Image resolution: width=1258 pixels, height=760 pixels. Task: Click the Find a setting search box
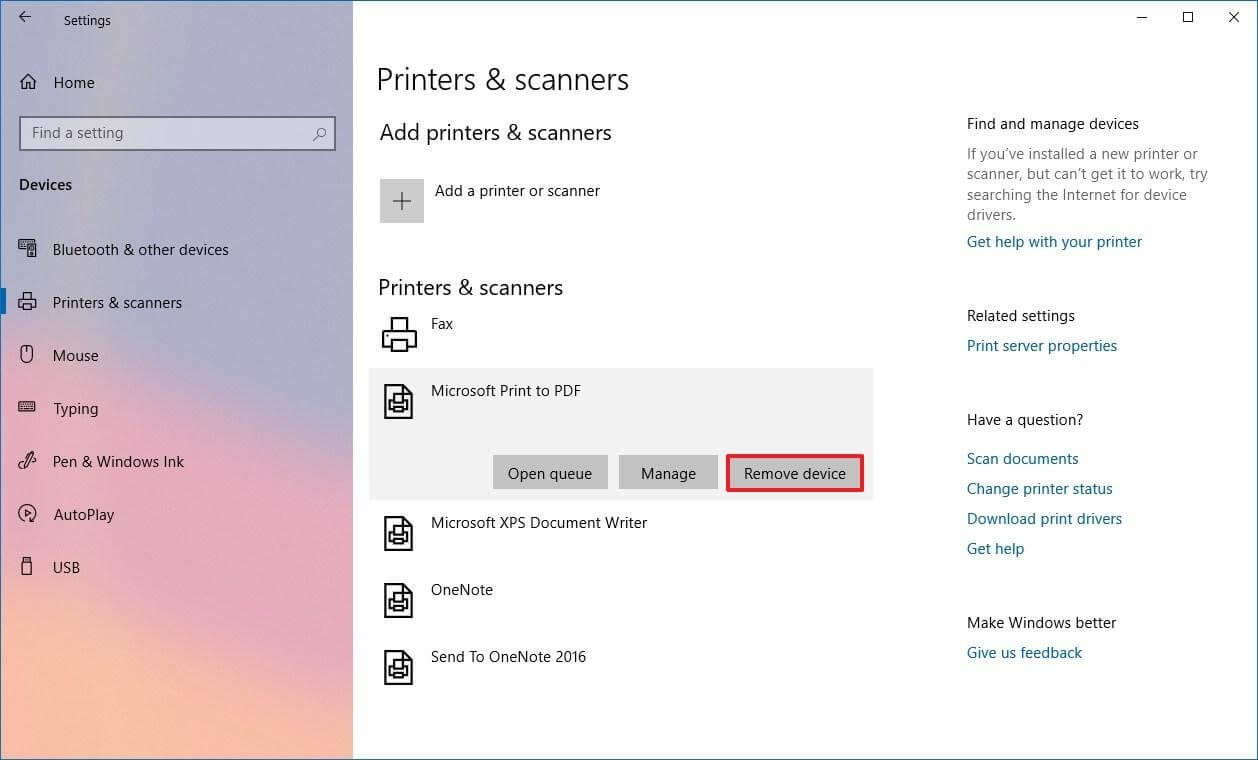177,132
